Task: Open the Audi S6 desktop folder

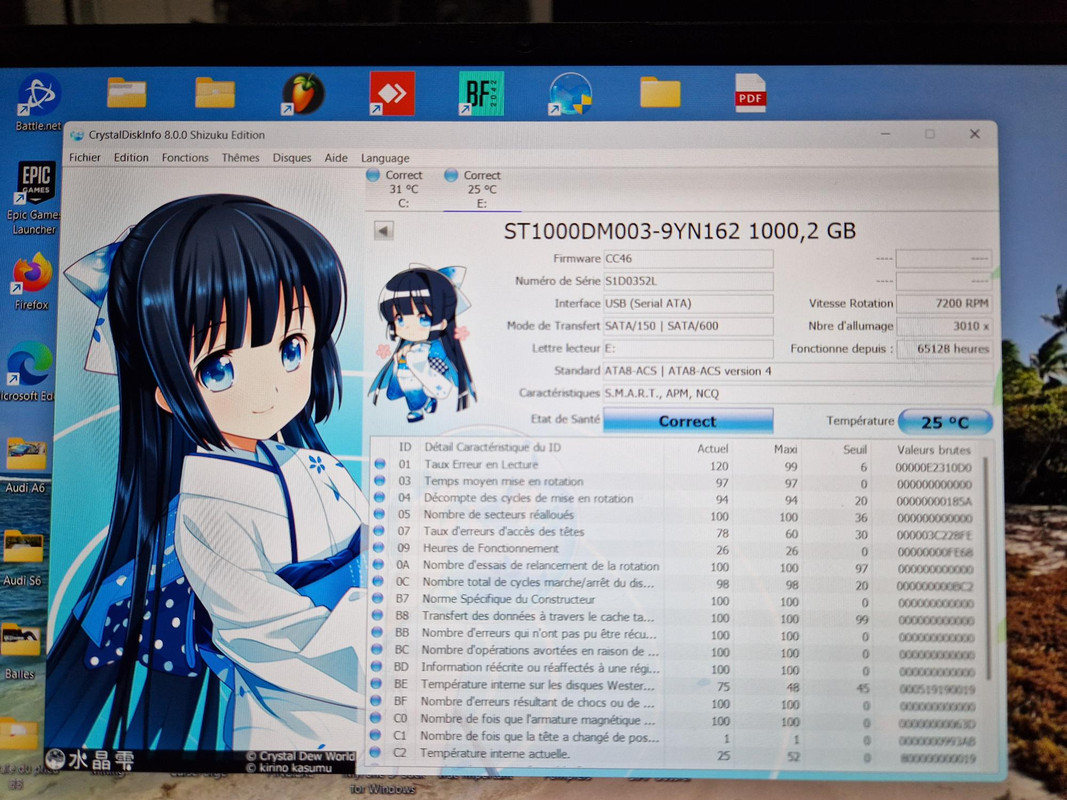Action: [22, 558]
